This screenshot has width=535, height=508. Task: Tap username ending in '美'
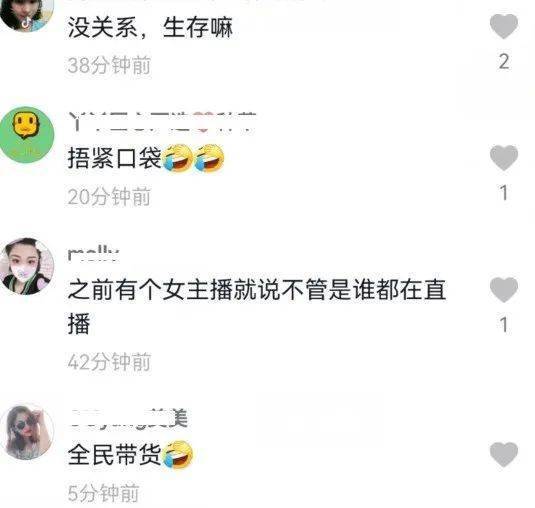(x=128, y=418)
